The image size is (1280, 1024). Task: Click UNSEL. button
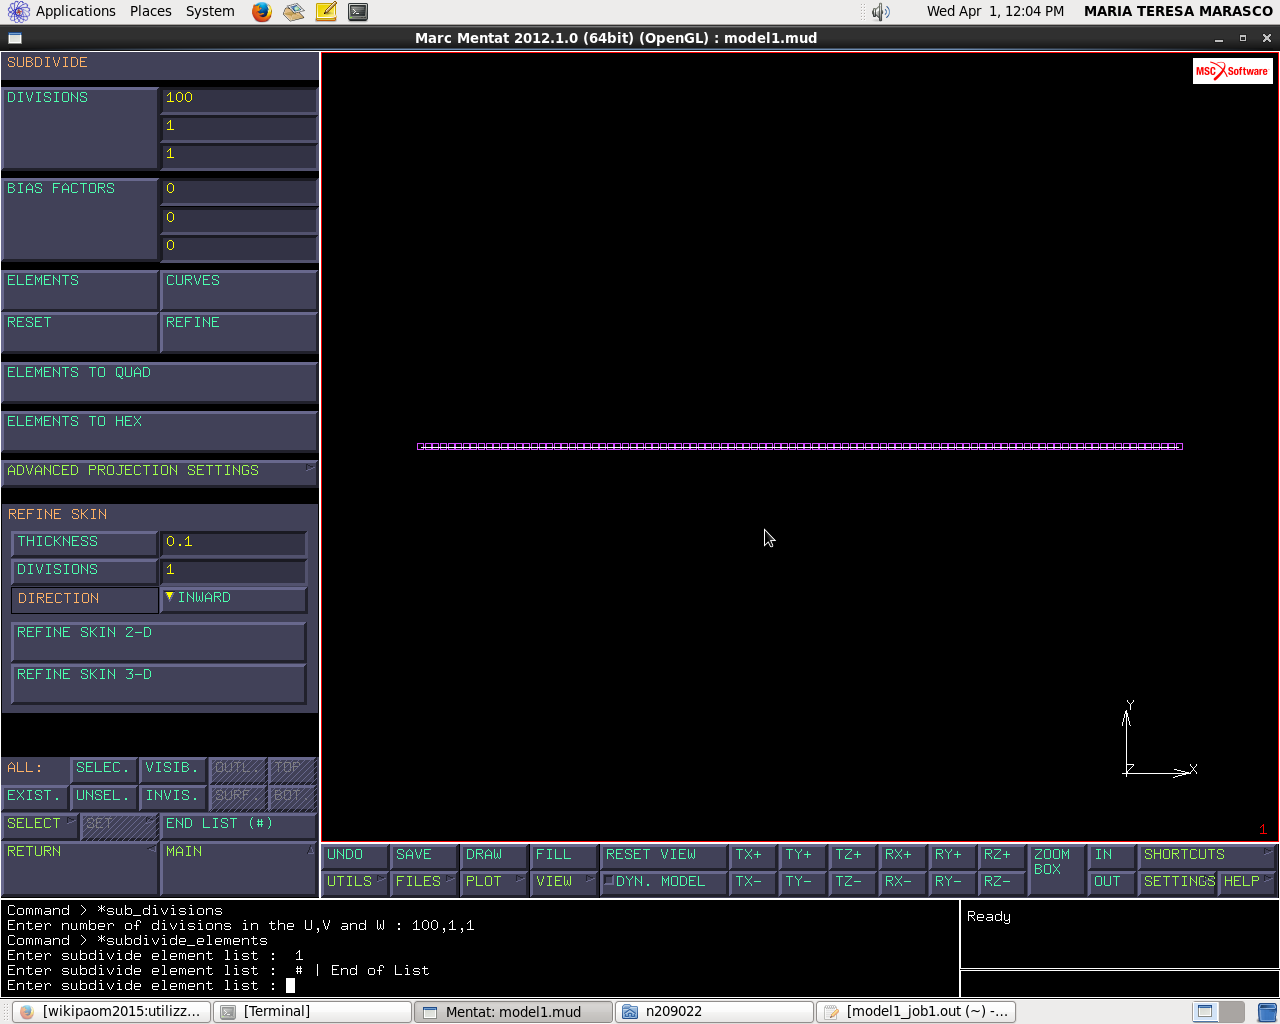(x=103, y=796)
